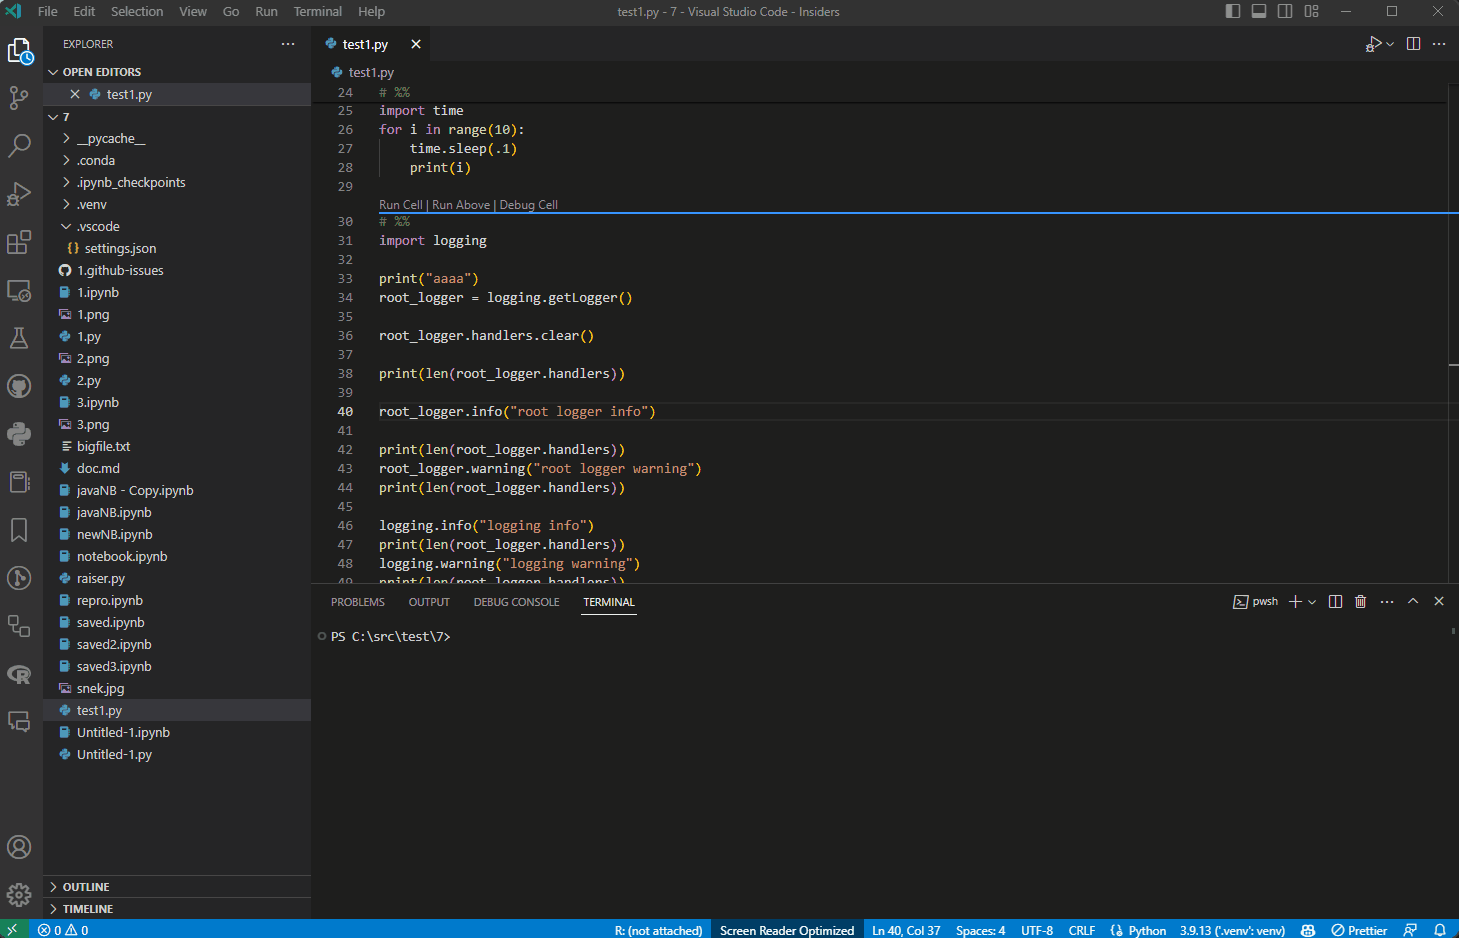This screenshot has width=1459, height=938.
Task: Open the Source Control view
Action: pyautogui.click(x=20, y=98)
